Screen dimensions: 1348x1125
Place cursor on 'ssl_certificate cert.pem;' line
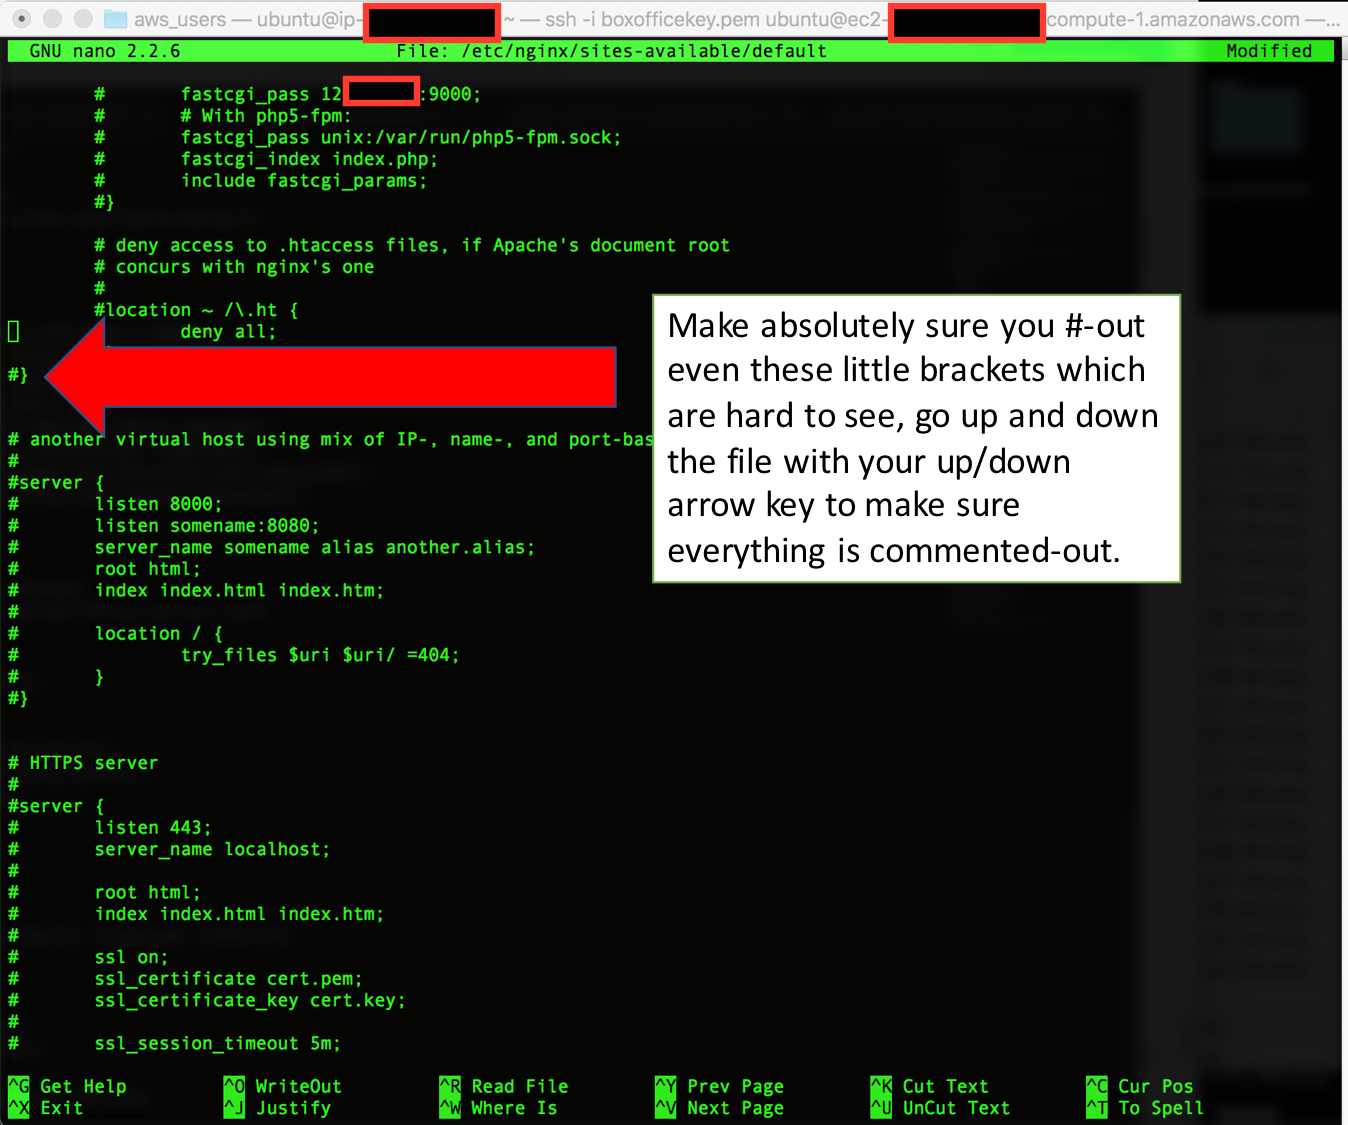[x=228, y=979]
